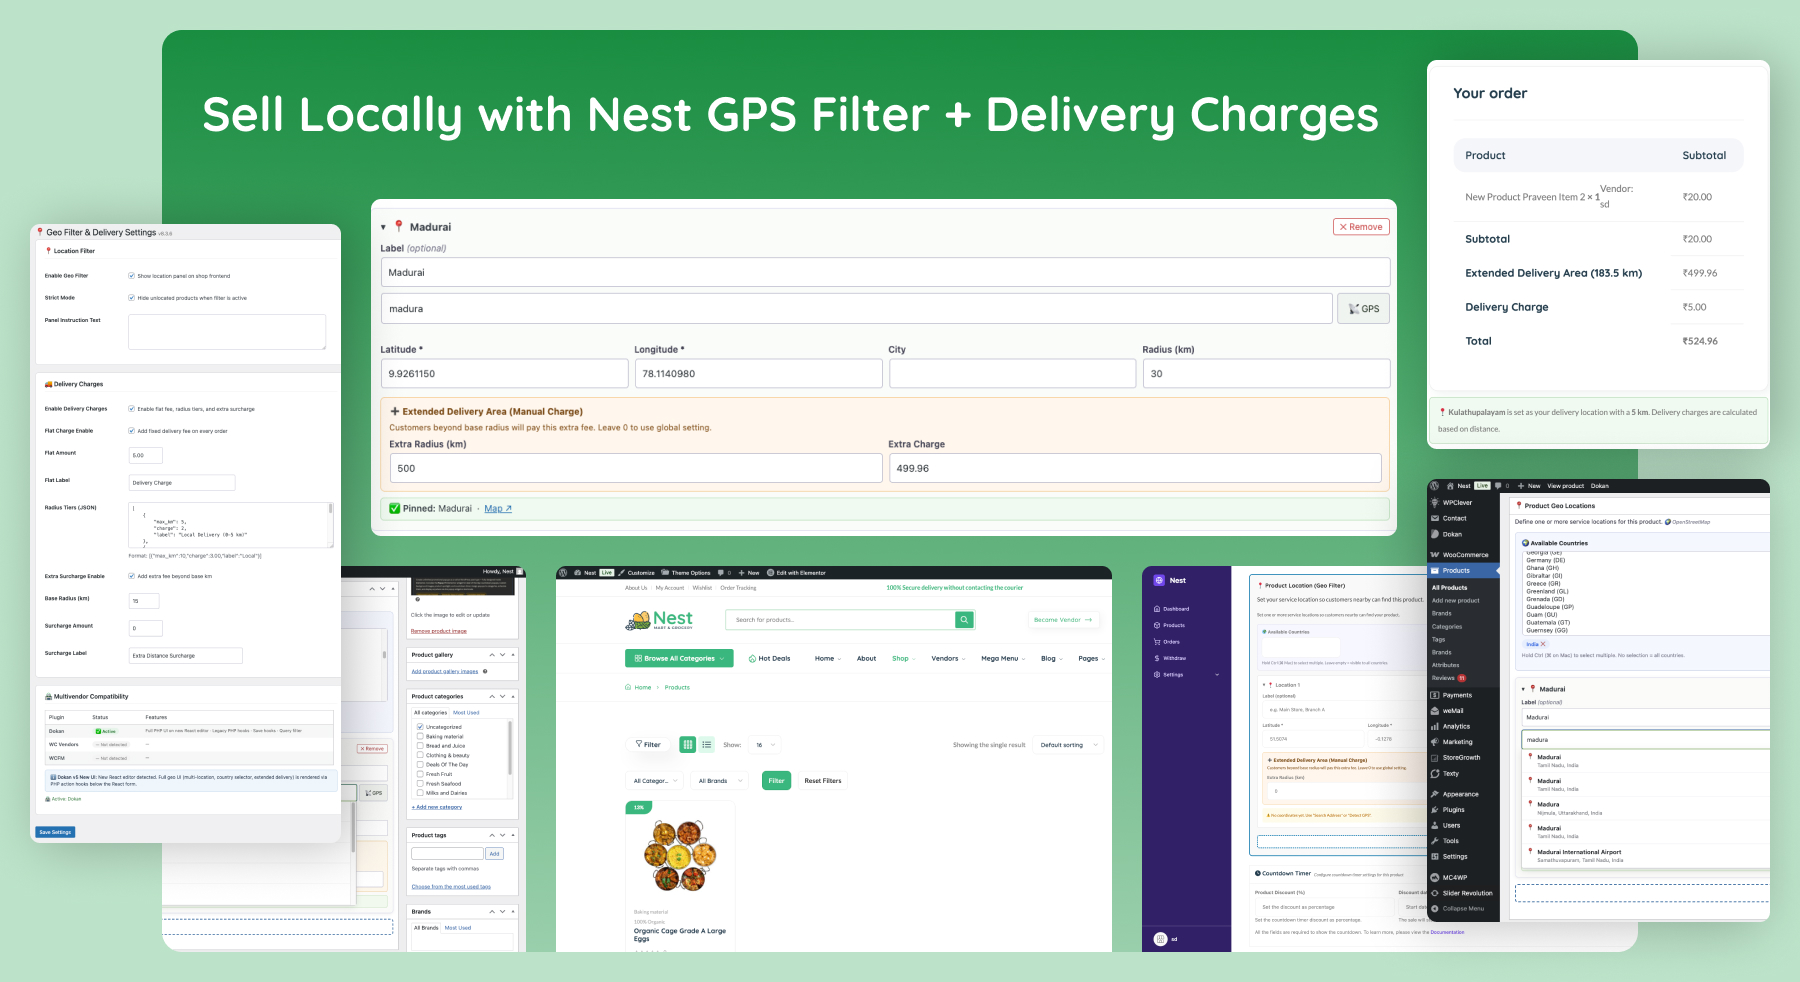
Task: Switch to grid view in shop toolbar
Action: point(688,745)
